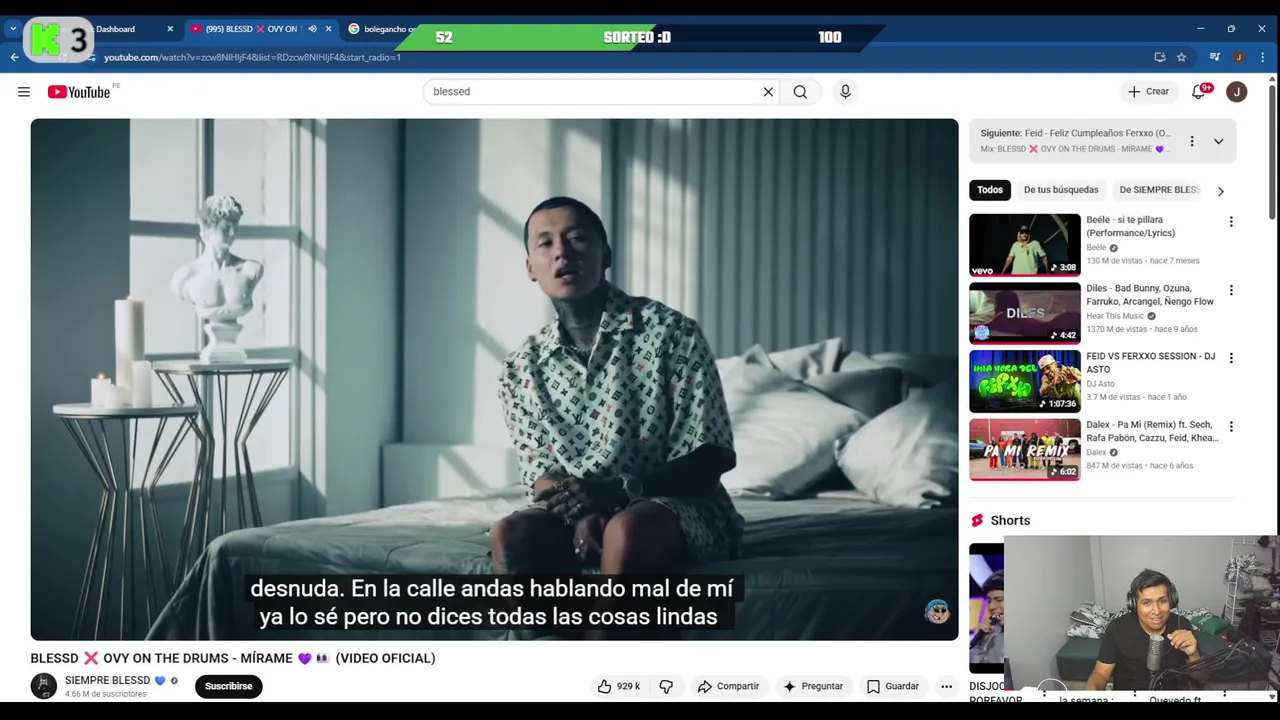The height and width of the screenshot is (720, 1280).
Task: Like the video with 929 k thumbs-up
Action: click(x=619, y=686)
